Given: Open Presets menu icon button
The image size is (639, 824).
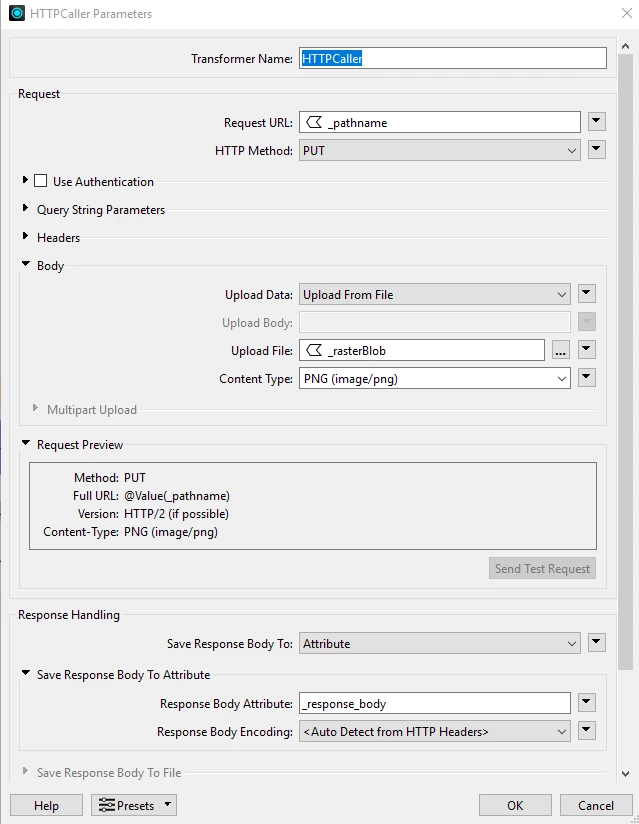Looking at the screenshot, I should pyautogui.click(x=134, y=805).
